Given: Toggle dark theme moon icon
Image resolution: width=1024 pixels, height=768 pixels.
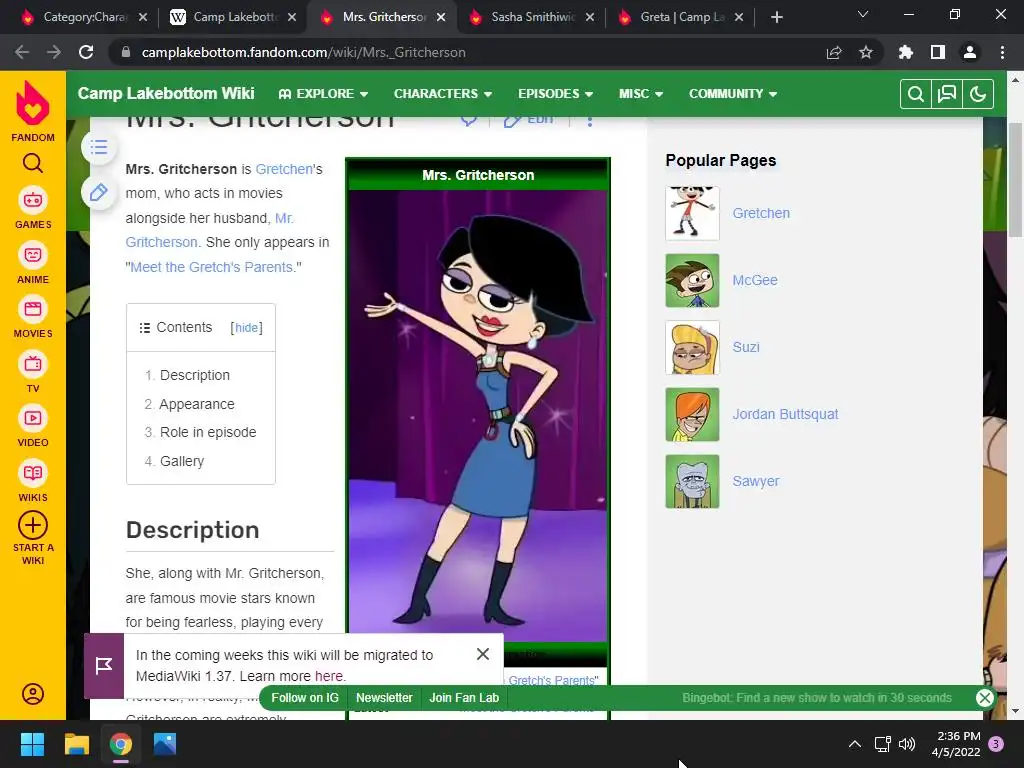Looking at the screenshot, I should pos(978,94).
